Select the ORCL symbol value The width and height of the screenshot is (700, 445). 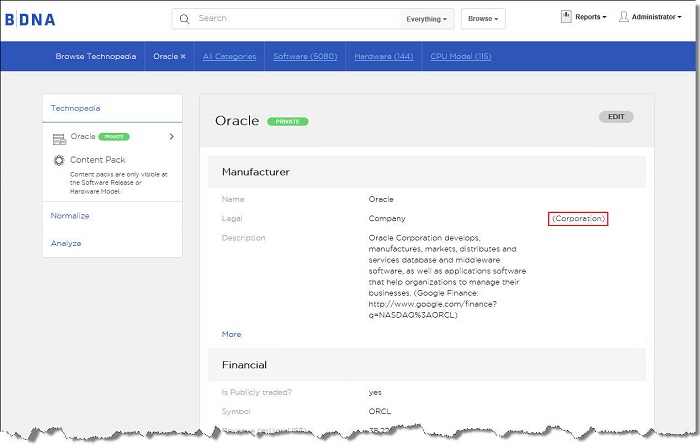click(379, 411)
